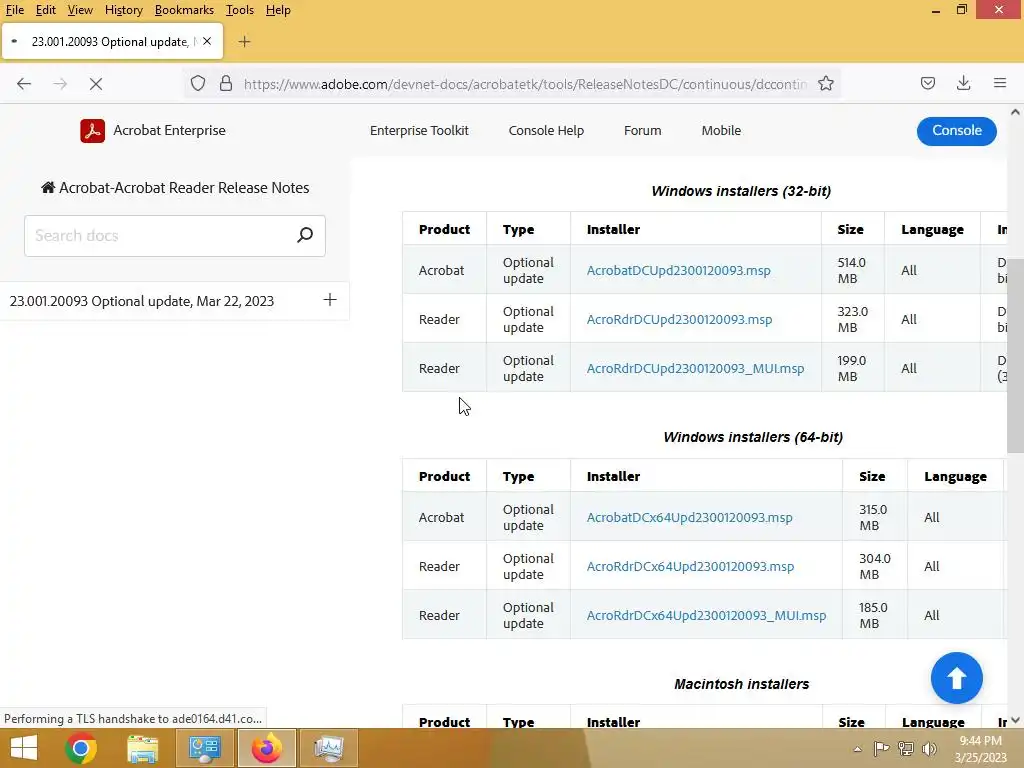Open the Windows Start menu
The width and height of the screenshot is (1024, 768).
coord(24,748)
